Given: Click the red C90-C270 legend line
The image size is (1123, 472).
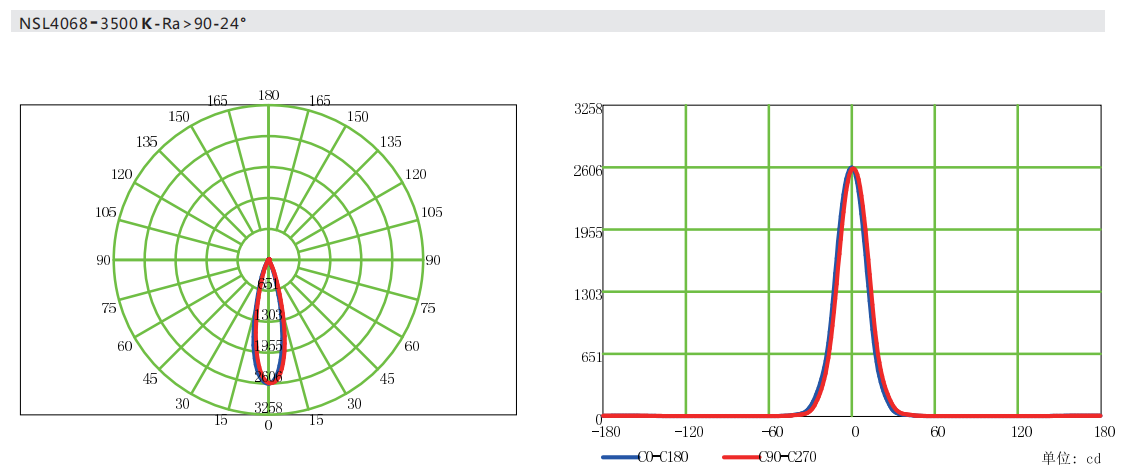Looking at the screenshot, I should [743, 456].
